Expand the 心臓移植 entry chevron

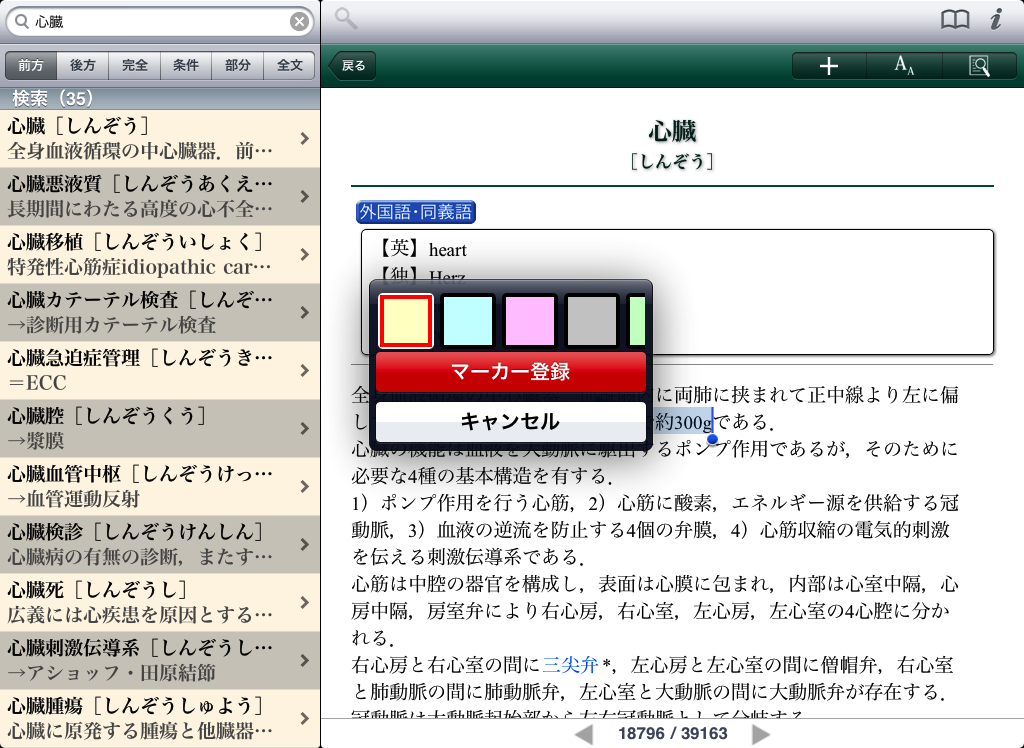tap(304, 255)
